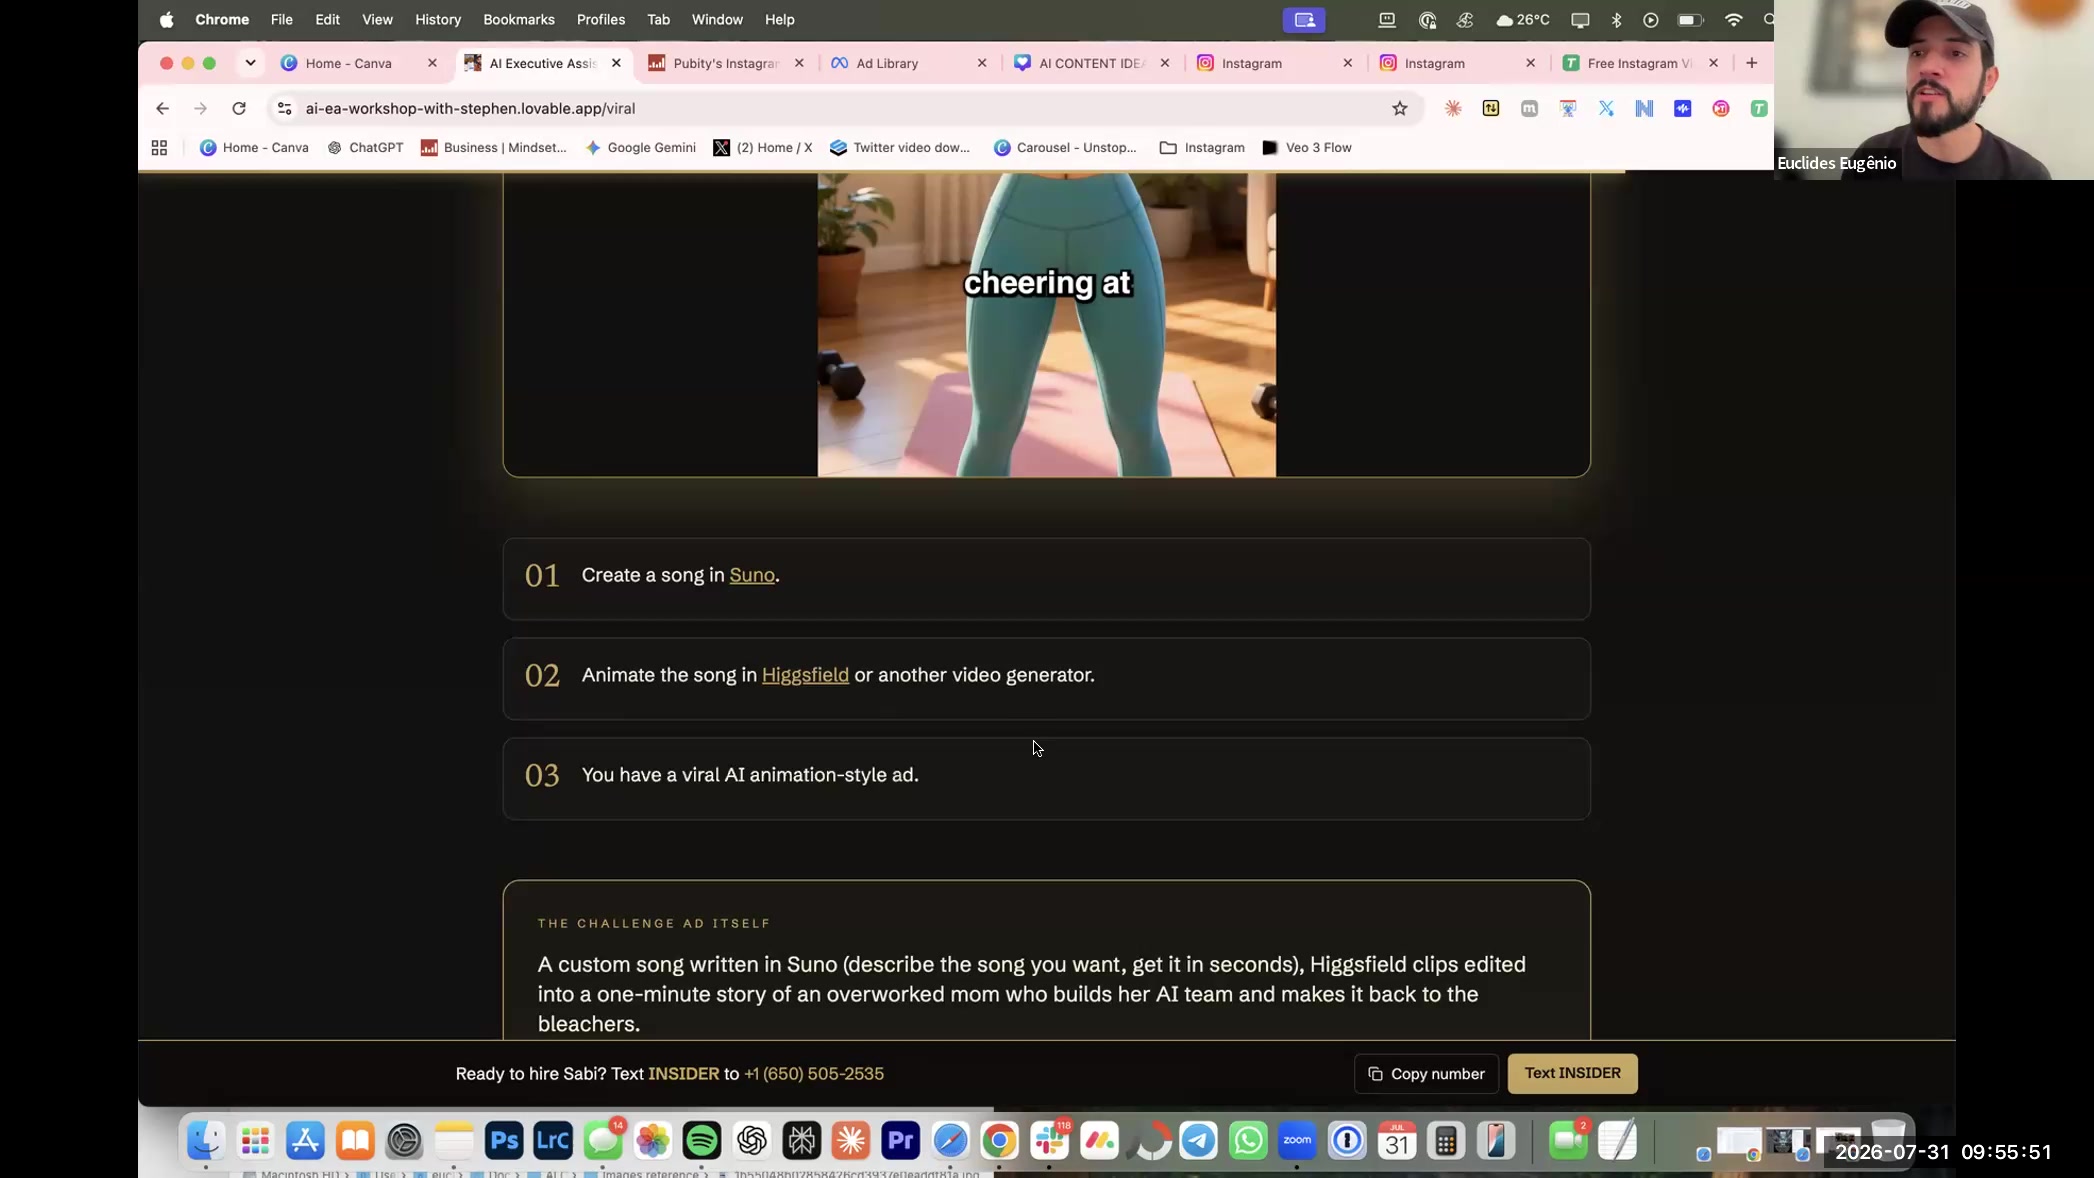The image size is (2094, 1178).
Task: Open the Bookmarks menu
Action: [518, 20]
